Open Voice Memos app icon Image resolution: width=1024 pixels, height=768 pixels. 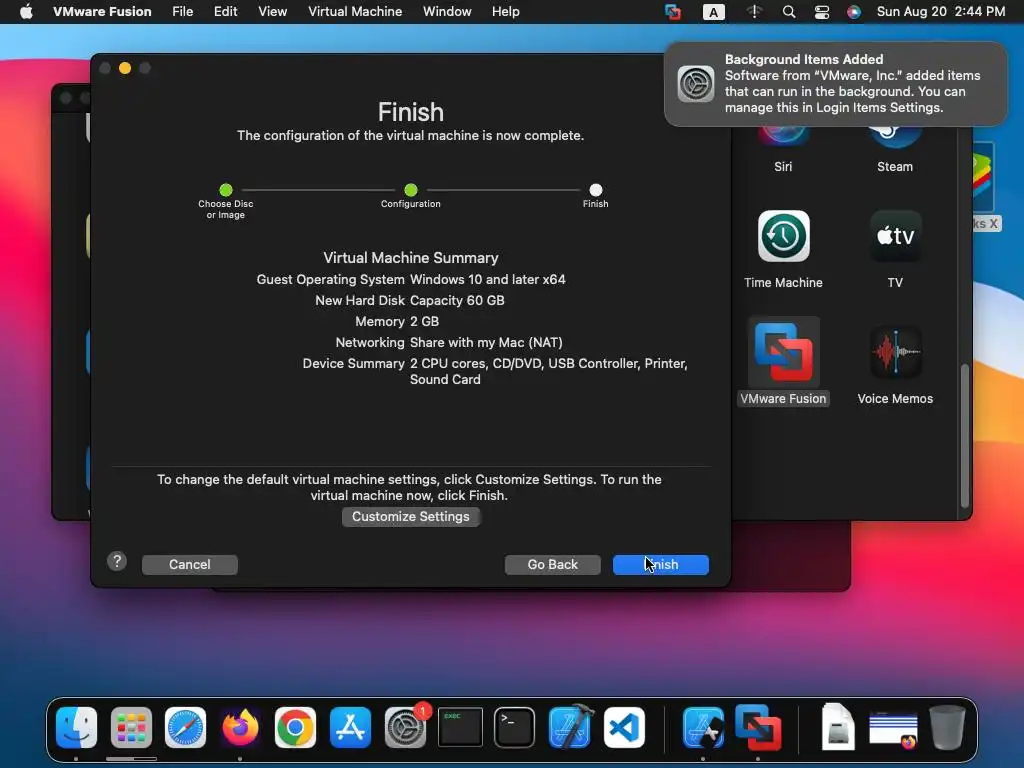click(895, 352)
